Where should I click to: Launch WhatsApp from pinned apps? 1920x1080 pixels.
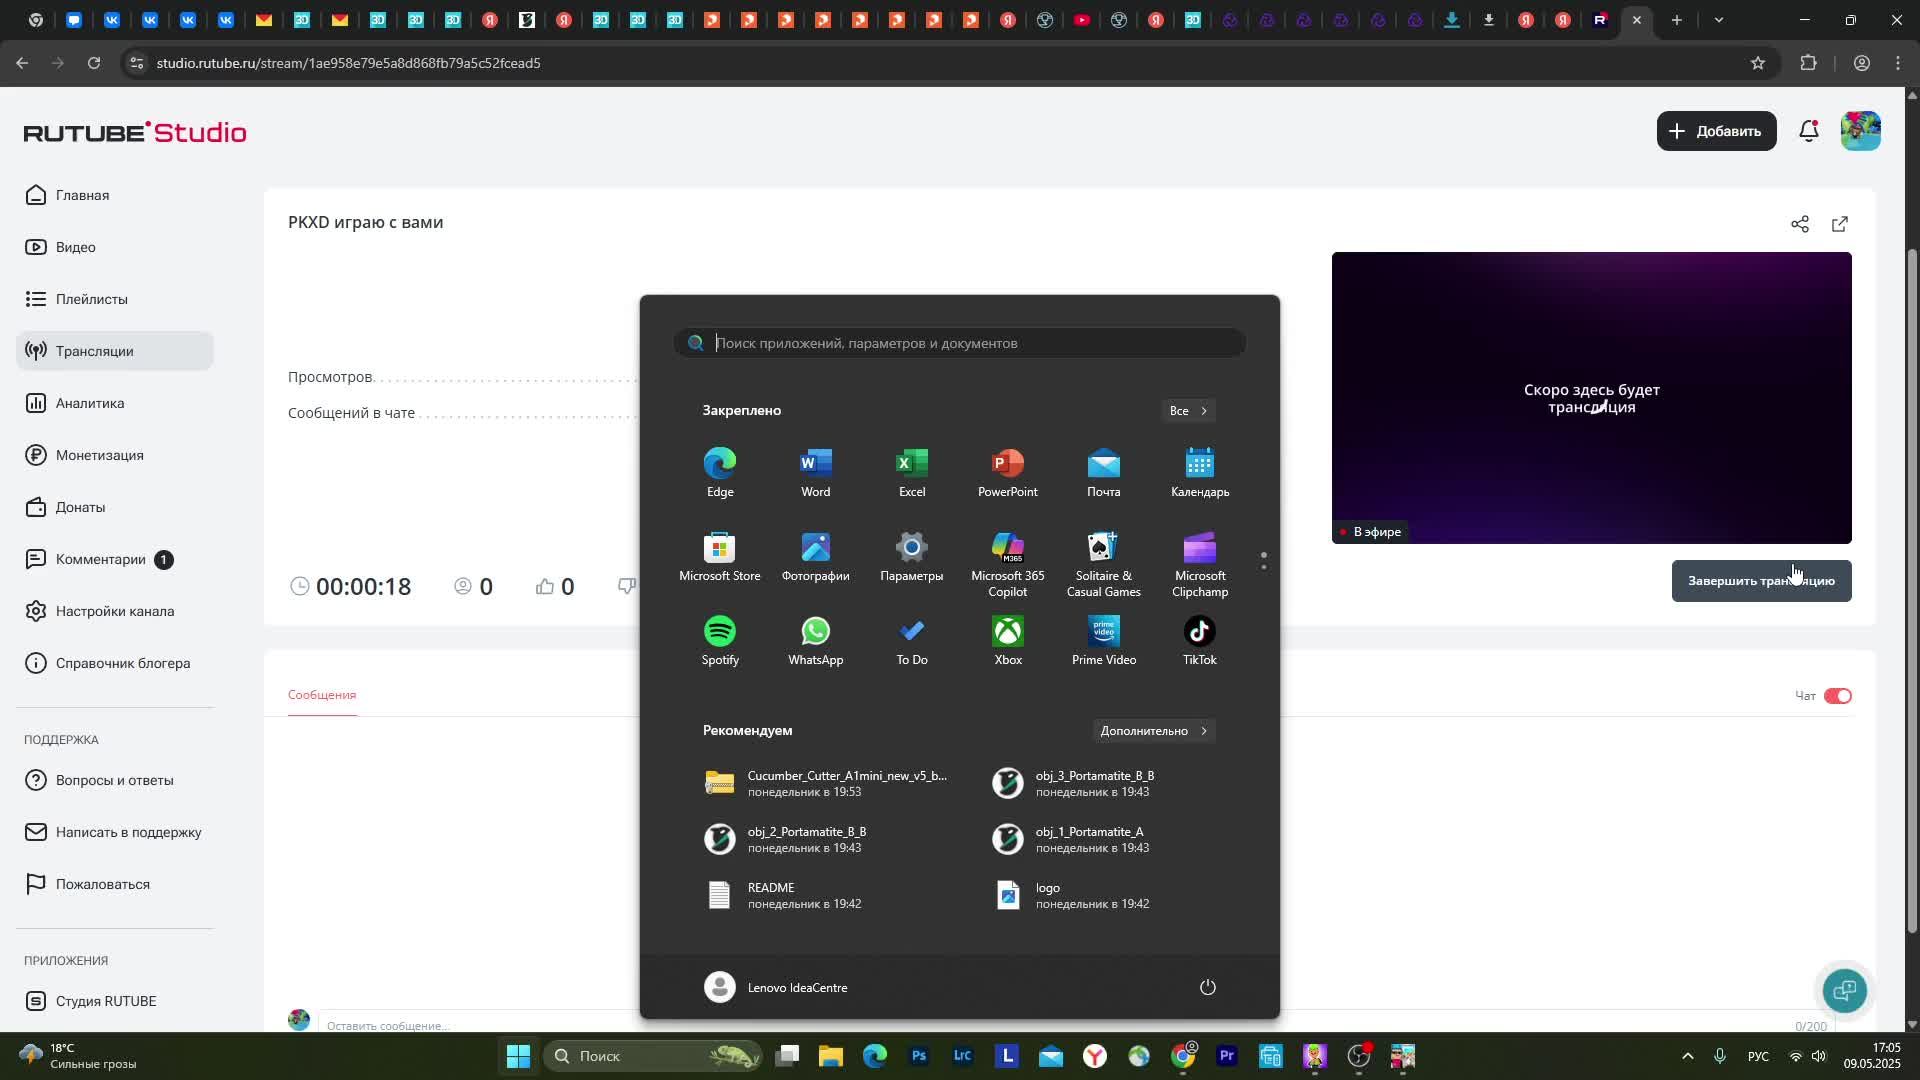[x=815, y=640]
